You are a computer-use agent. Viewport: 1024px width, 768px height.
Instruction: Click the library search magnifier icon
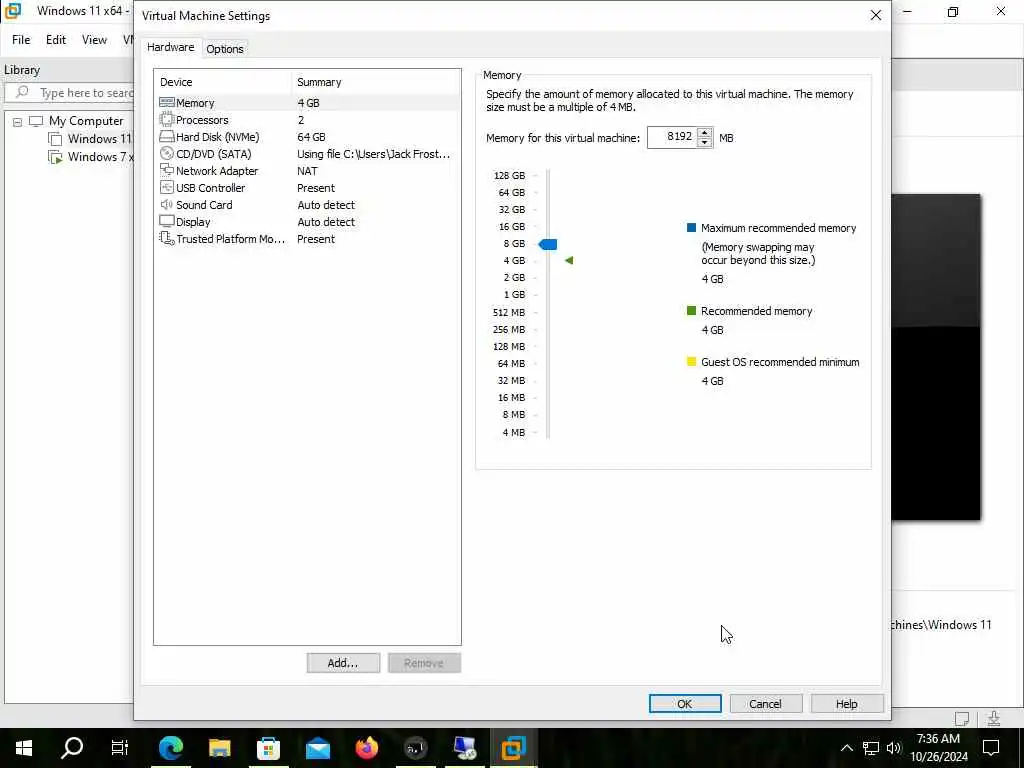22,92
